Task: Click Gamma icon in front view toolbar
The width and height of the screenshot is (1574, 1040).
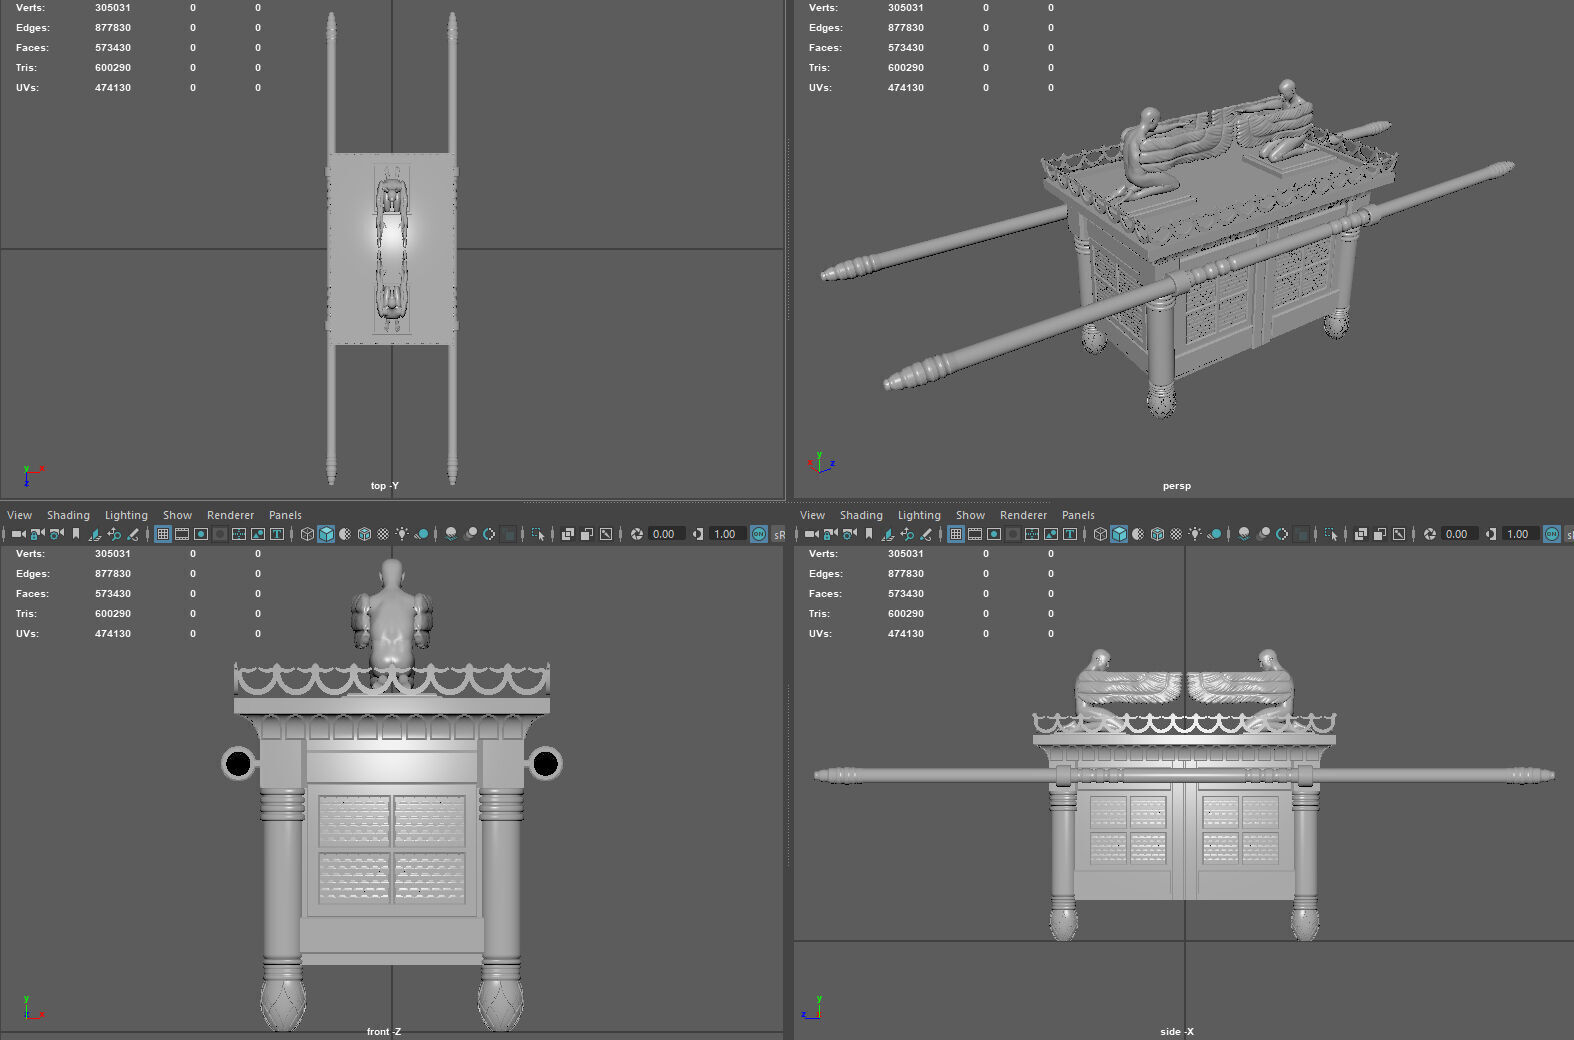Action: pos(698,534)
